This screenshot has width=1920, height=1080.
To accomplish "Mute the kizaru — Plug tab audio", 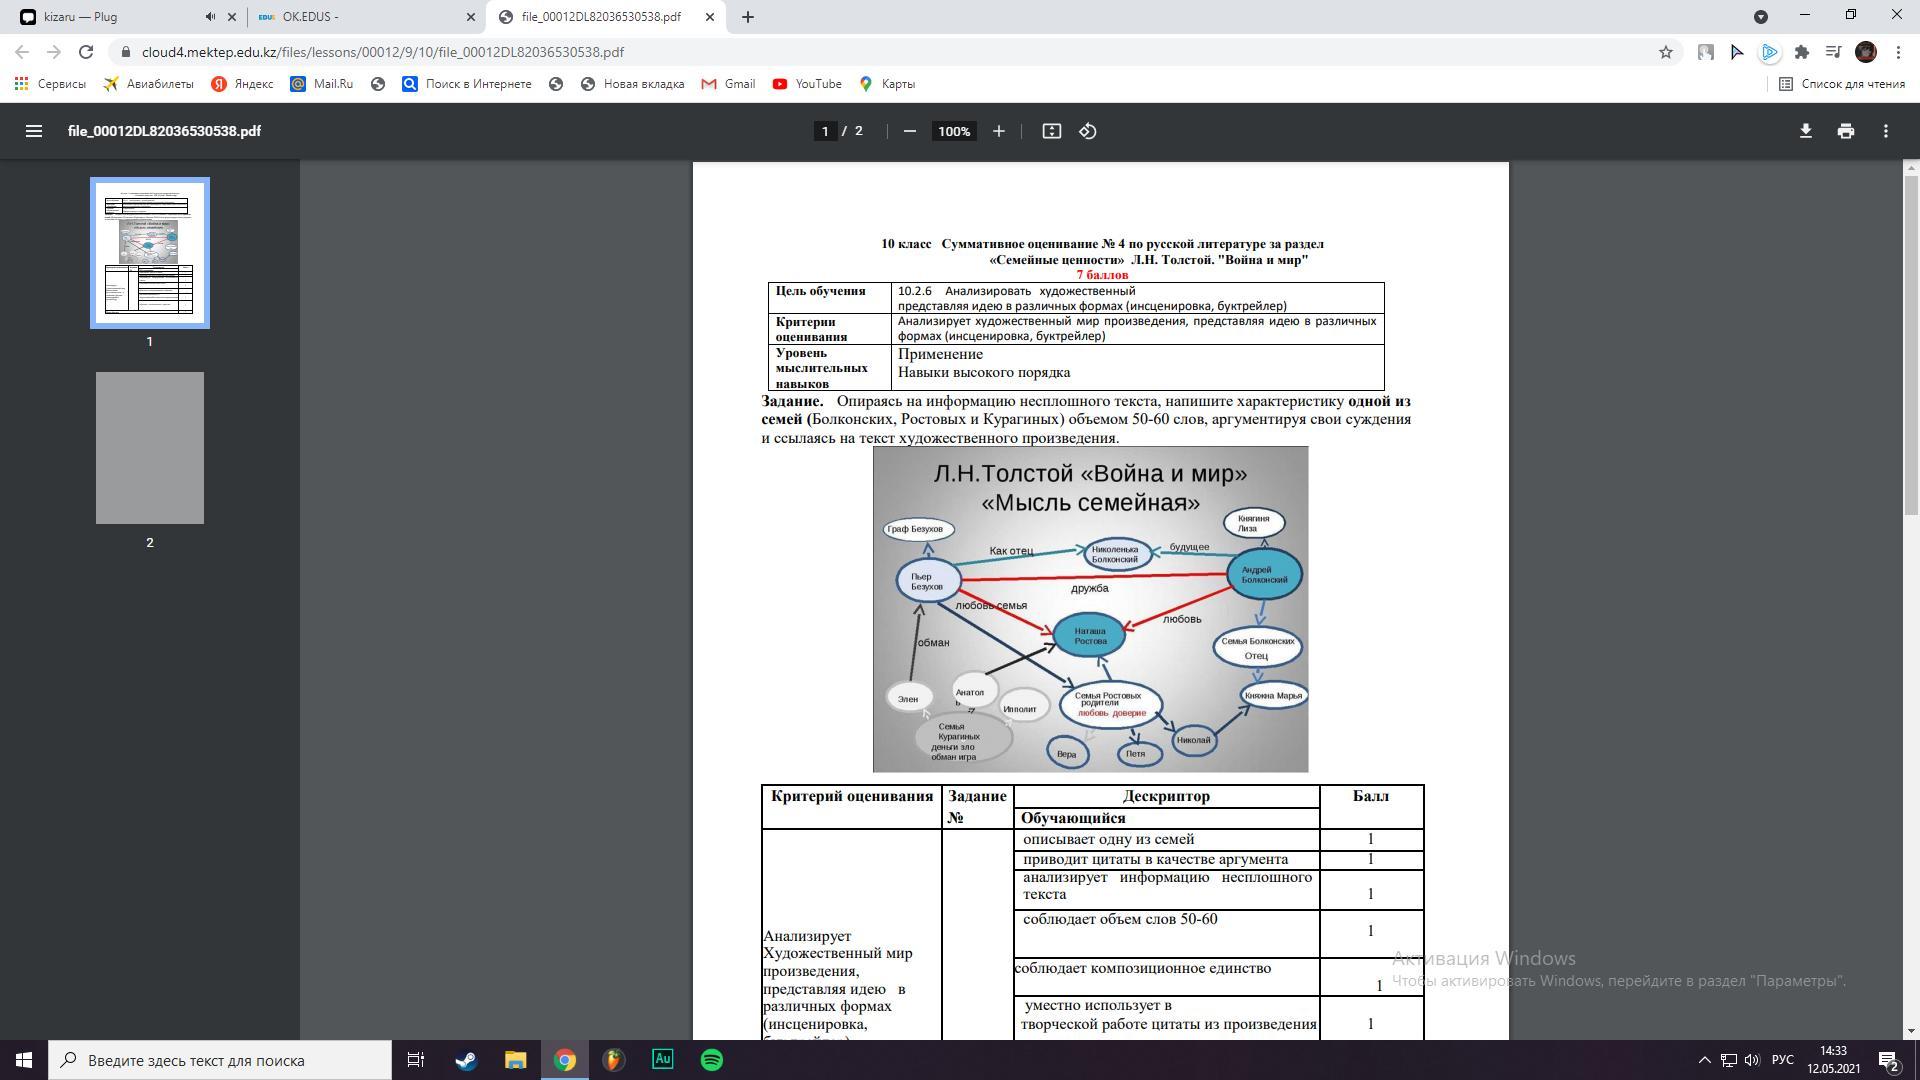I will coord(210,17).
